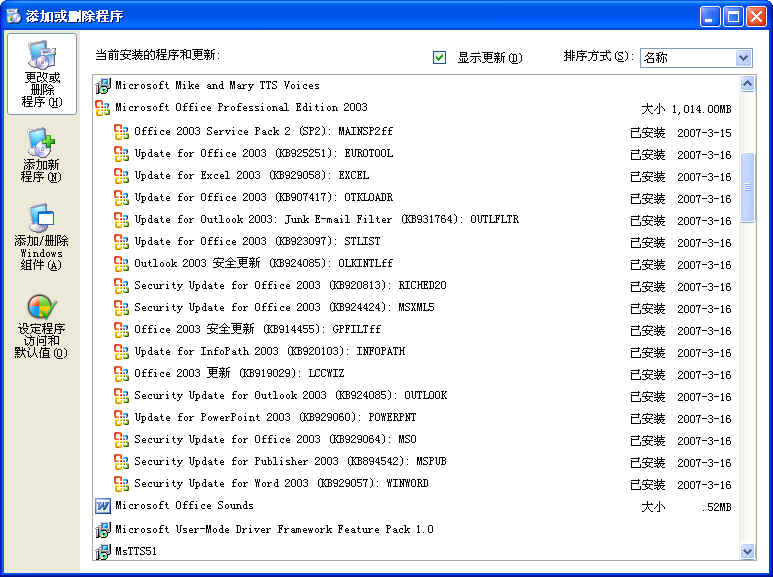Click icon beside KB929064 MSO security update
The height and width of the screenshot is (577, 773).
point(121,439)
